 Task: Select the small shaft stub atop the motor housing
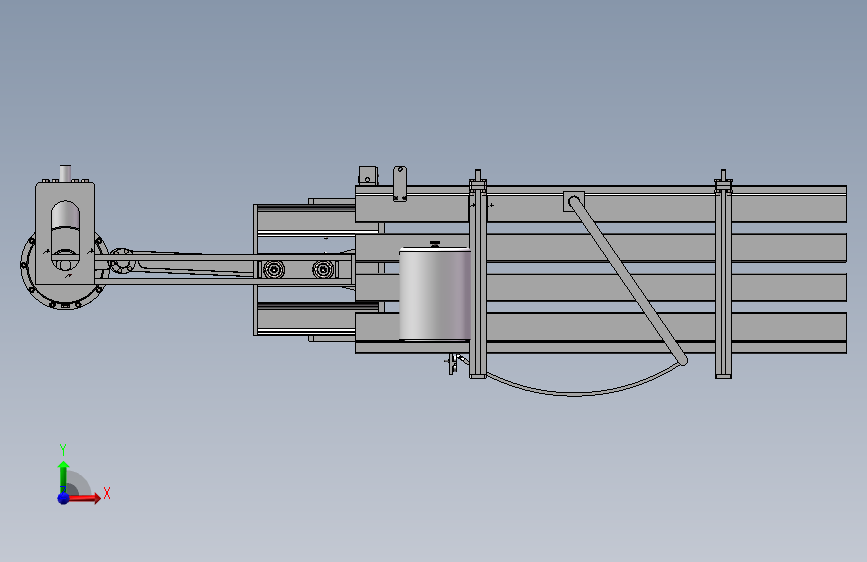[65, 173]
